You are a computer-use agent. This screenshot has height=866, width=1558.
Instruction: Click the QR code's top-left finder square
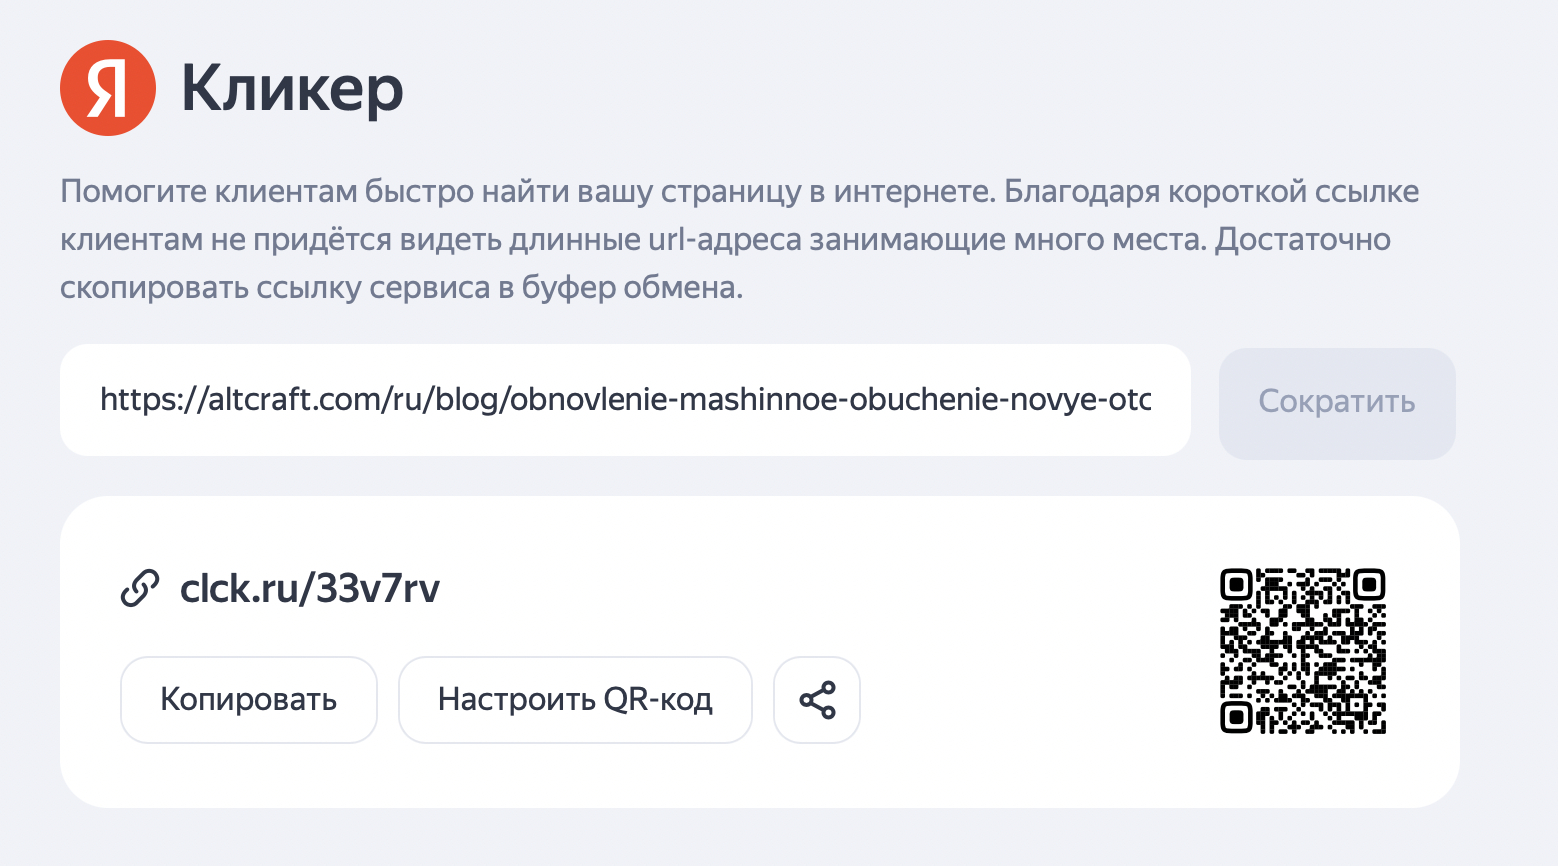tap(1237, 584)
